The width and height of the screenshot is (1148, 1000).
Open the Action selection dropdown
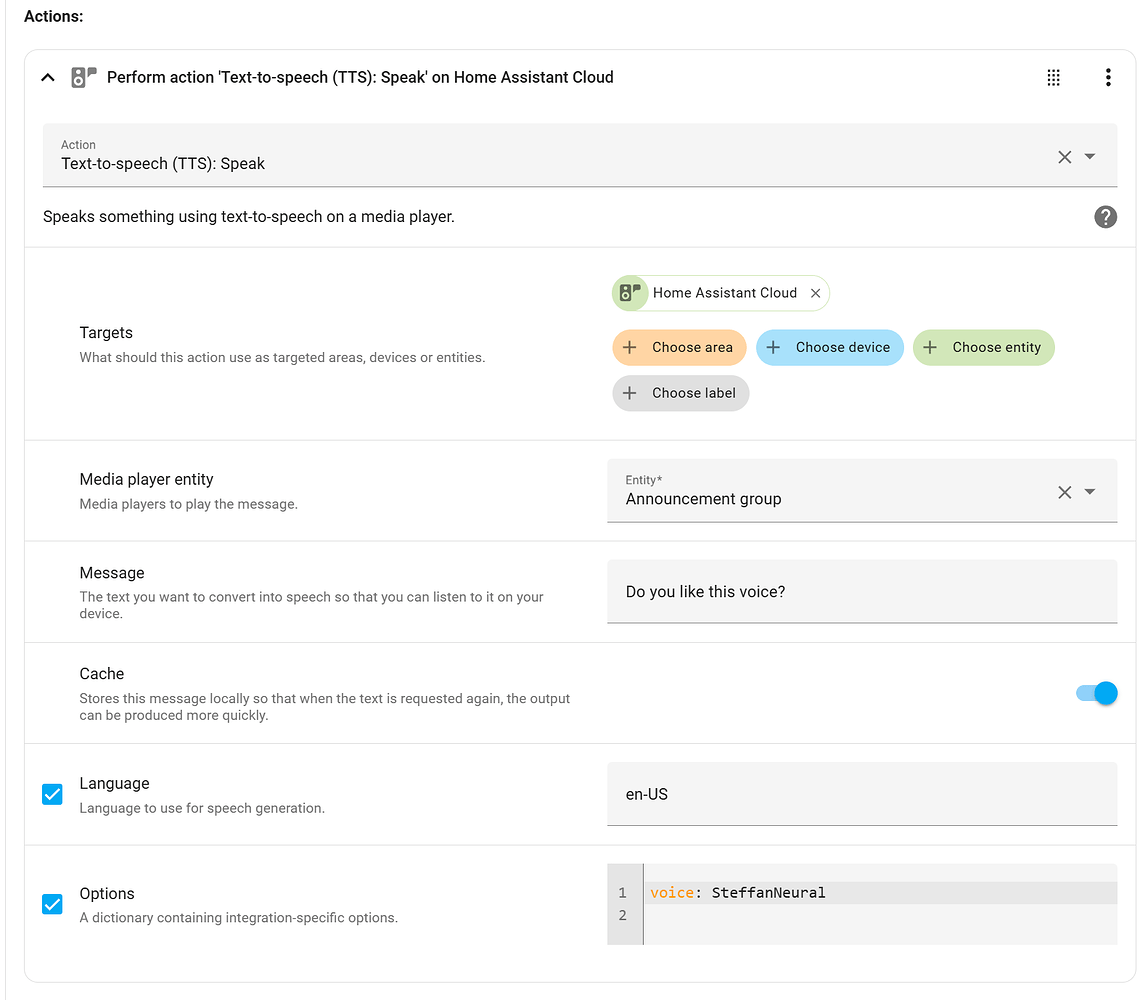coord(1090,156)
